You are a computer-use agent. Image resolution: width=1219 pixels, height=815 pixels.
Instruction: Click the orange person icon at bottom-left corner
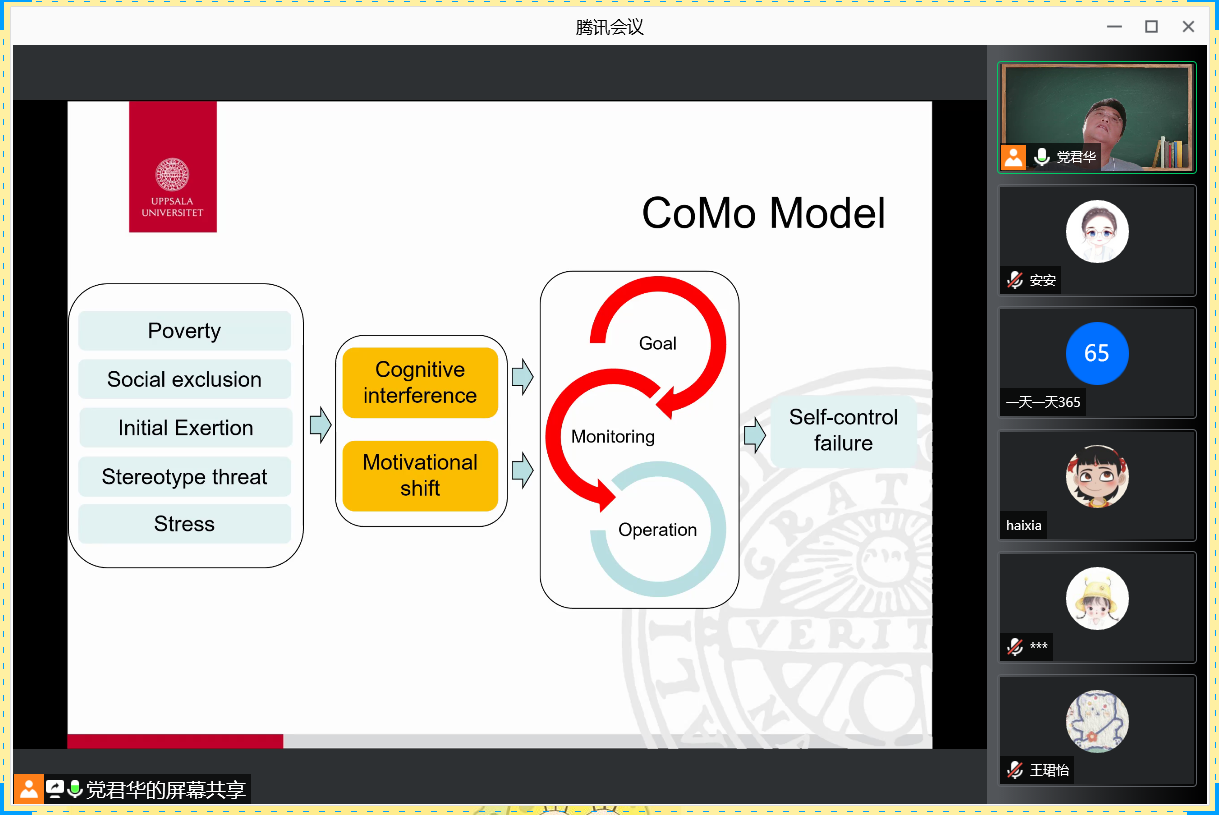29,789
